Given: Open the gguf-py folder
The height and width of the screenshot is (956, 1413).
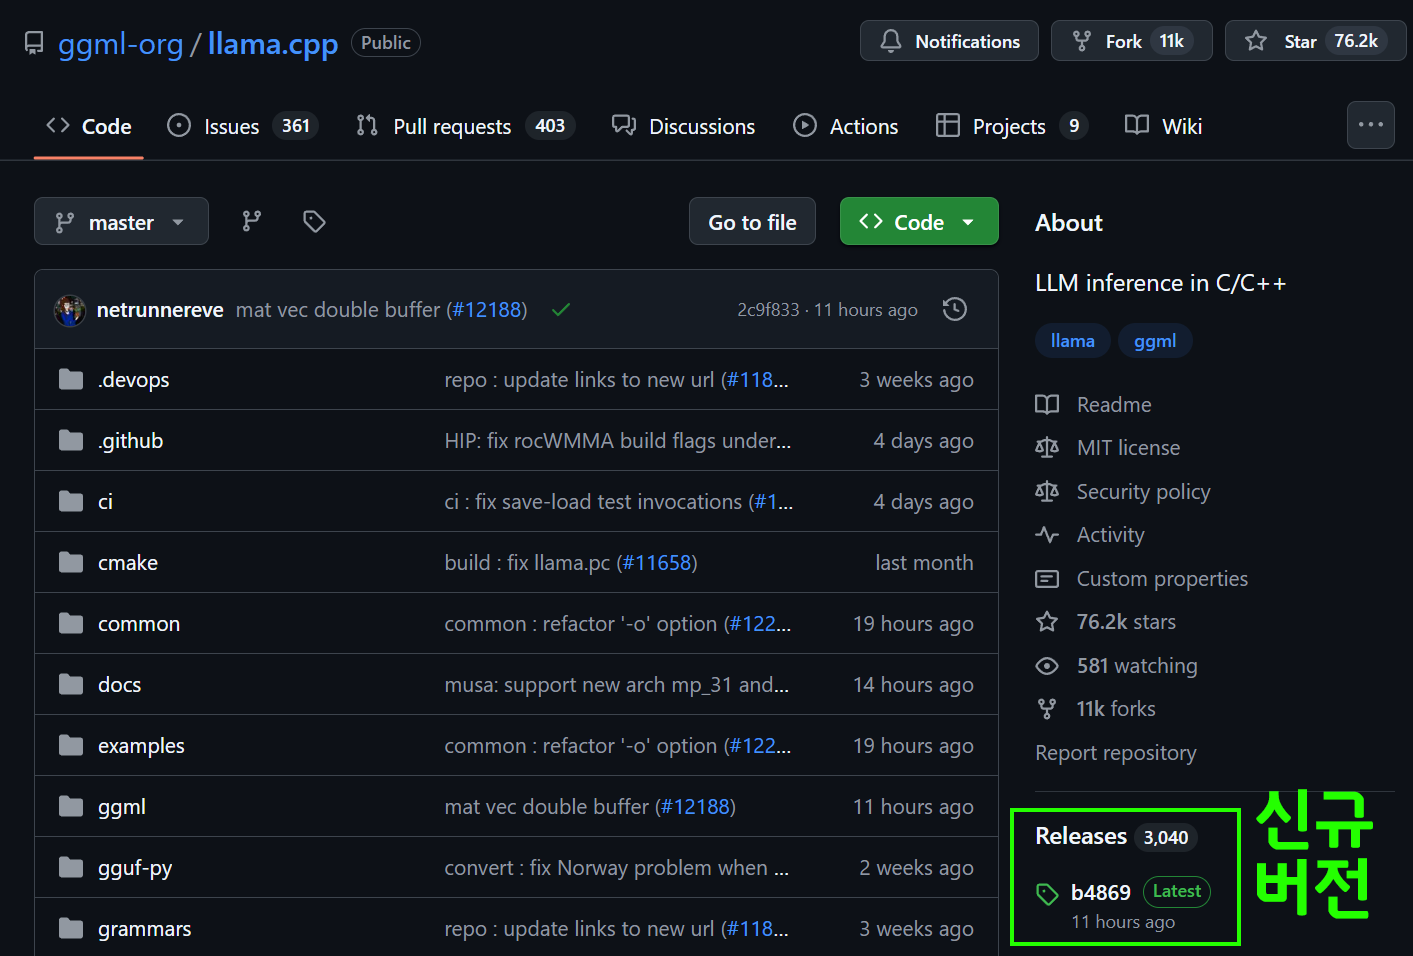Looking at the screenshot, I should pyautogui.click(x=135, y=868).
